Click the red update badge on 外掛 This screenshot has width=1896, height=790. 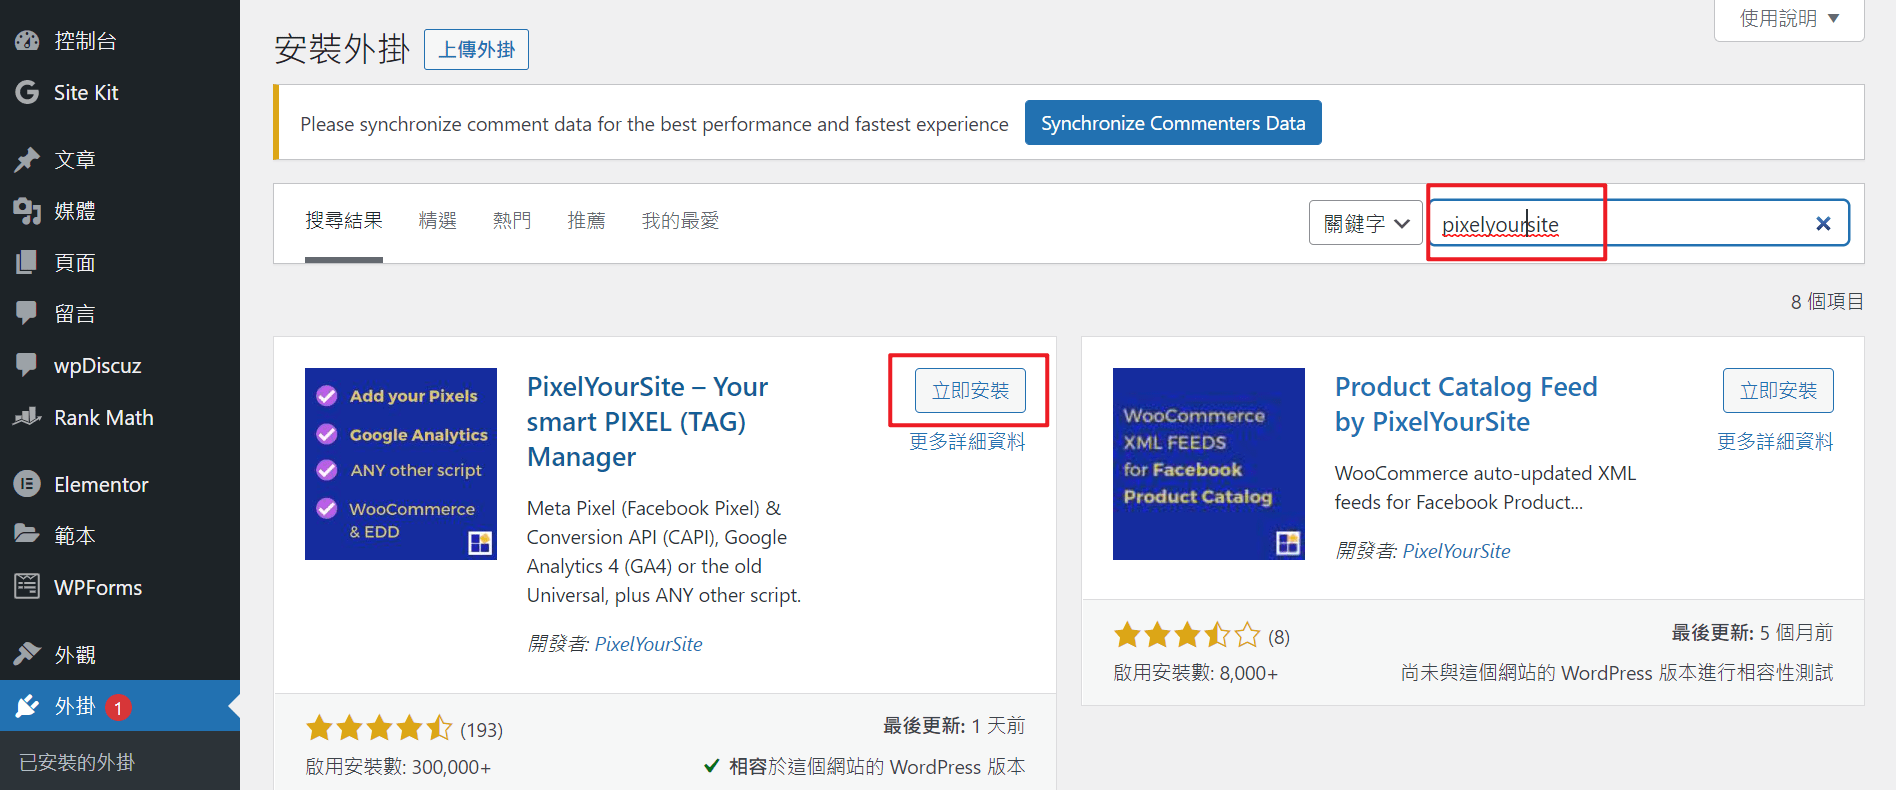click(118, 708)
